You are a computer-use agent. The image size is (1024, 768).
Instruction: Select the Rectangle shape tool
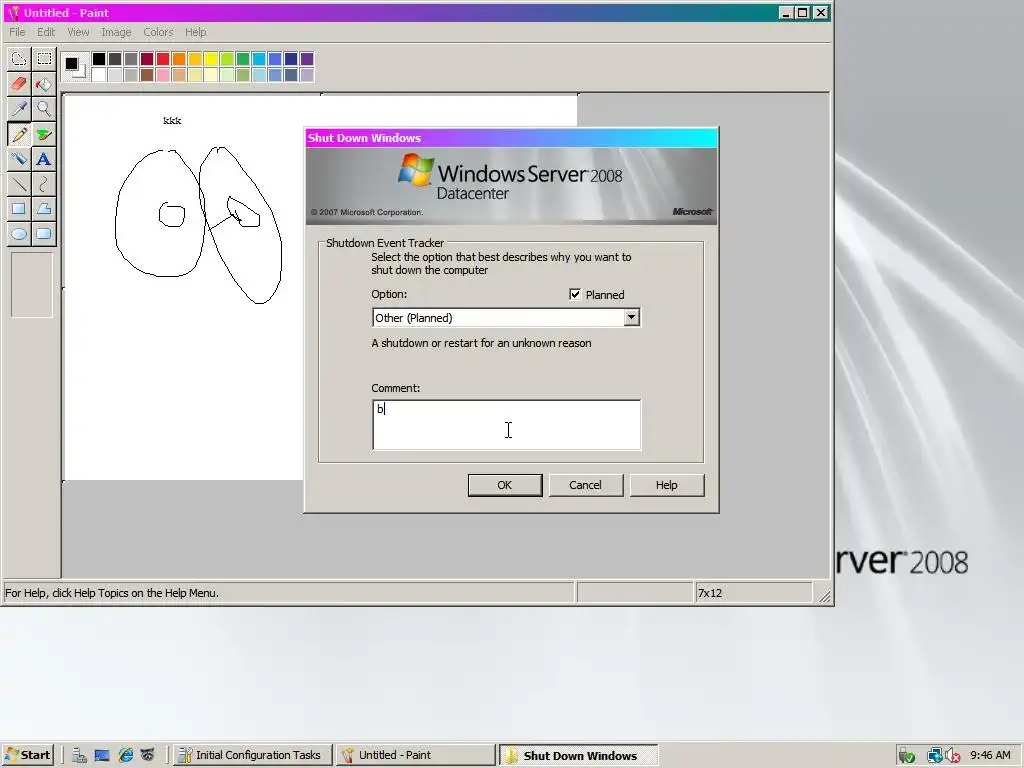[x=19, y=209]
